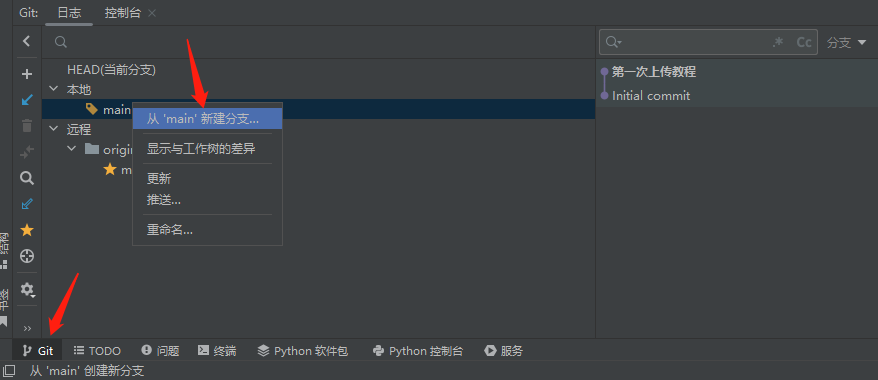Click the 从 'main' 创建新分支 status bar text
Image resolution: width=878 pixels, height=380 pixels.
tap(87, 370)
